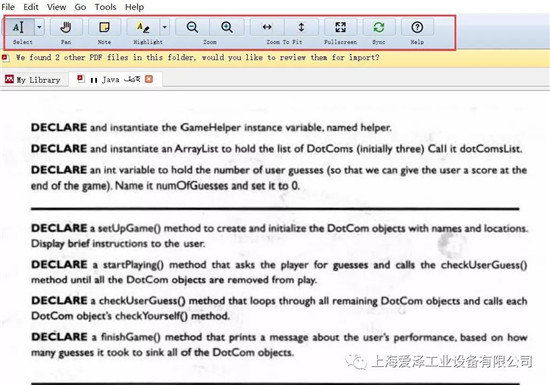The height and width of the screenshot is (385, 550).
Task: Open the View menu
Action: (x=56, y=7)
